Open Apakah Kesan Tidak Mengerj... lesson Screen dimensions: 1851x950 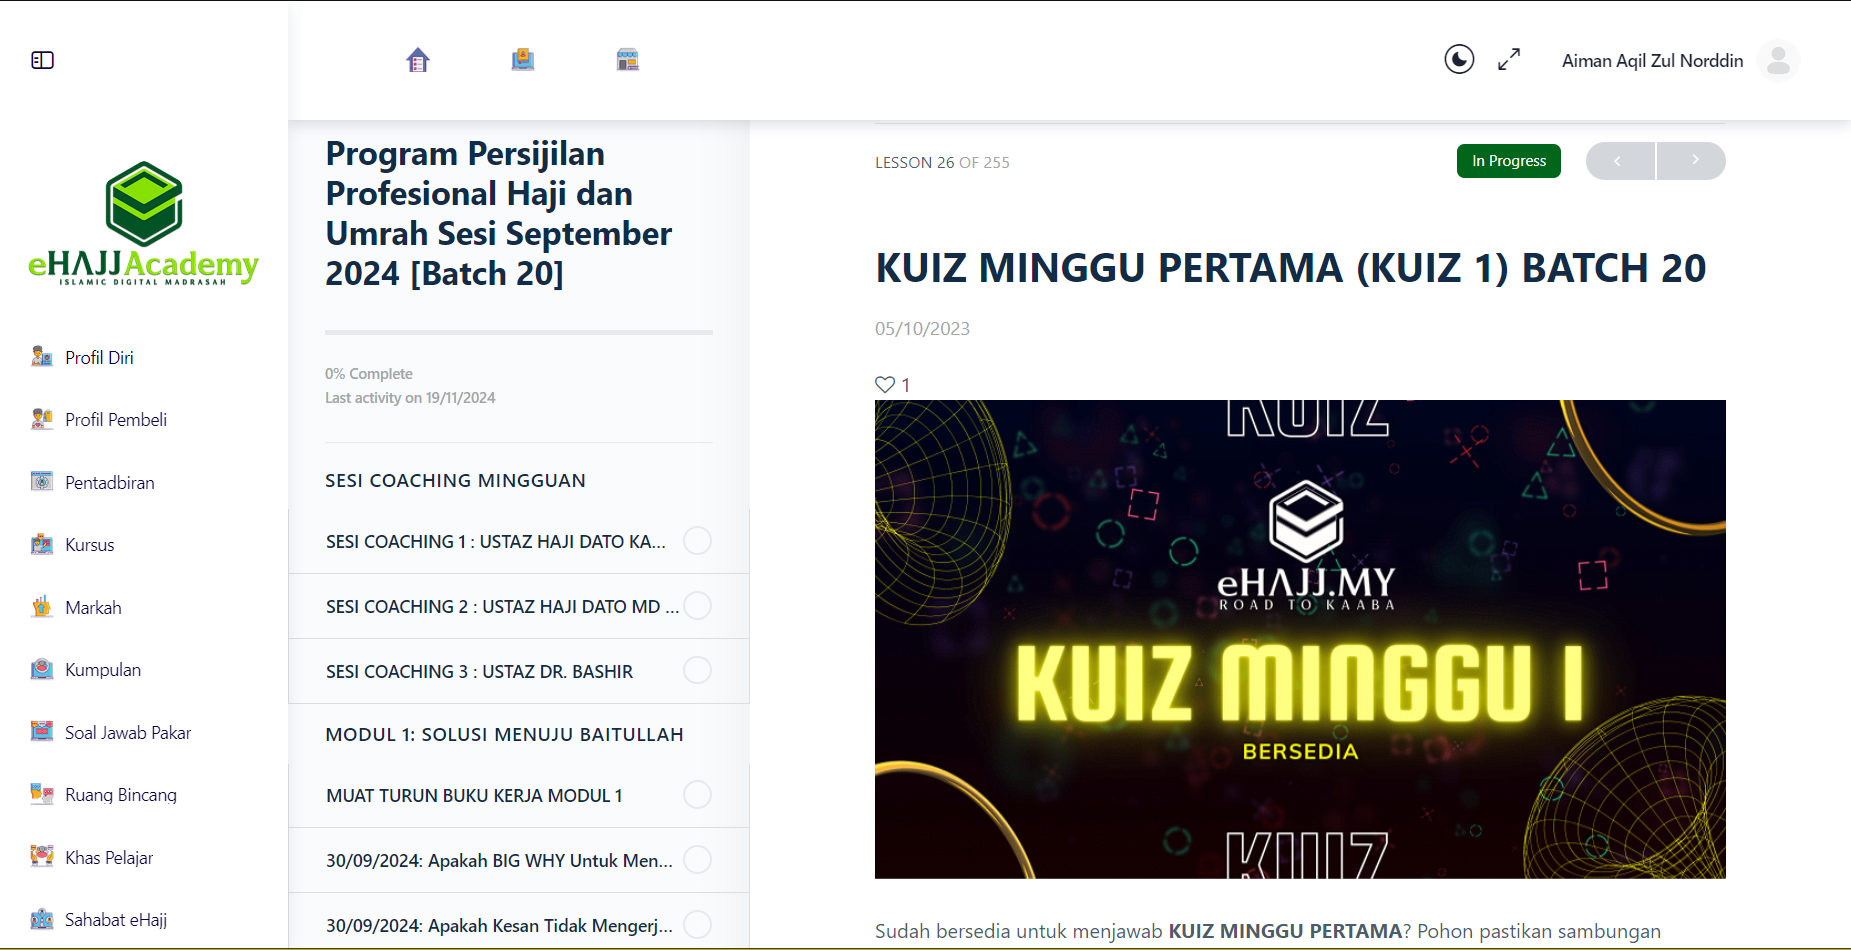pyautogui.click(x=499, y=926)
